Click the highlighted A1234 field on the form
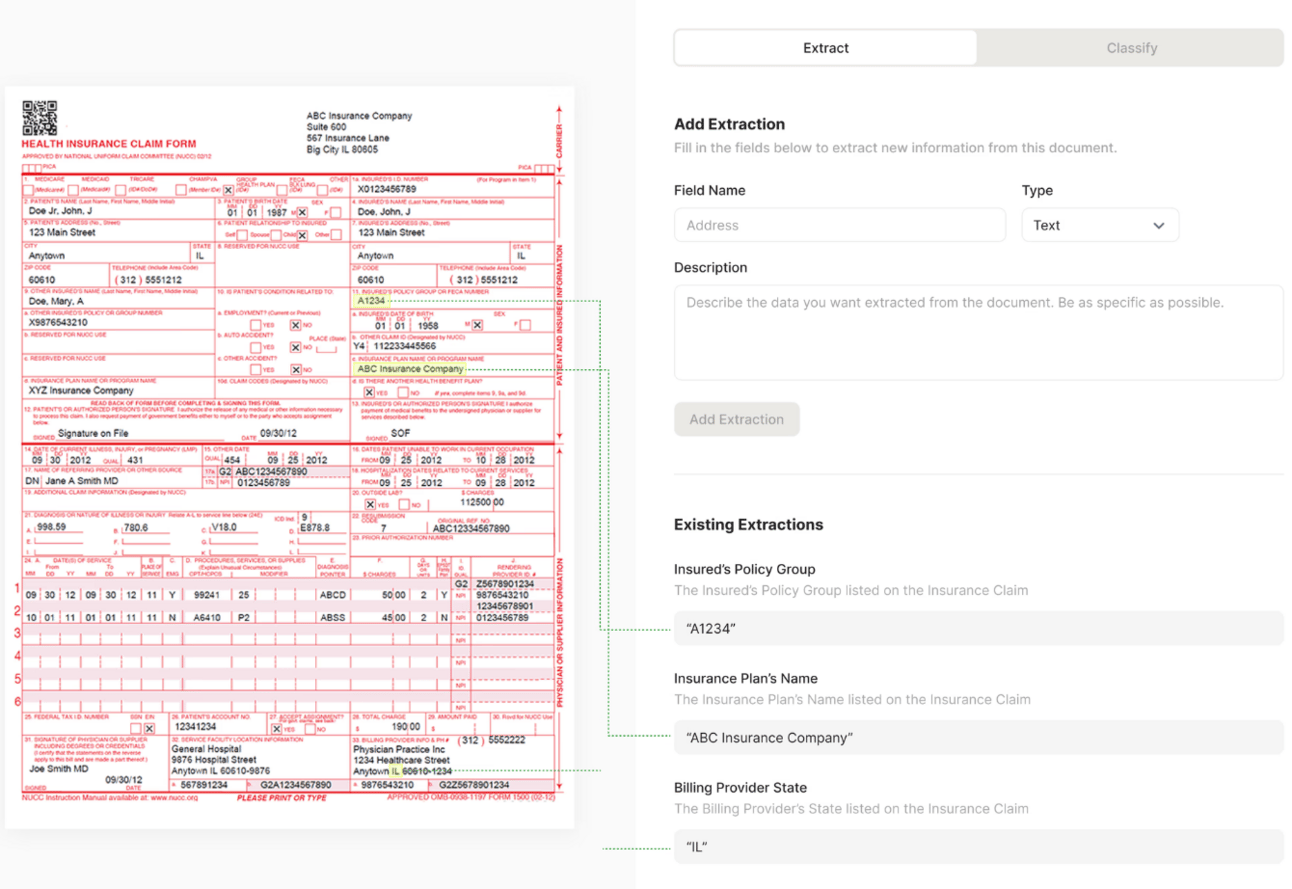Screen dimensions: 1292x889 pyautogui.click(x=370, y=300)
